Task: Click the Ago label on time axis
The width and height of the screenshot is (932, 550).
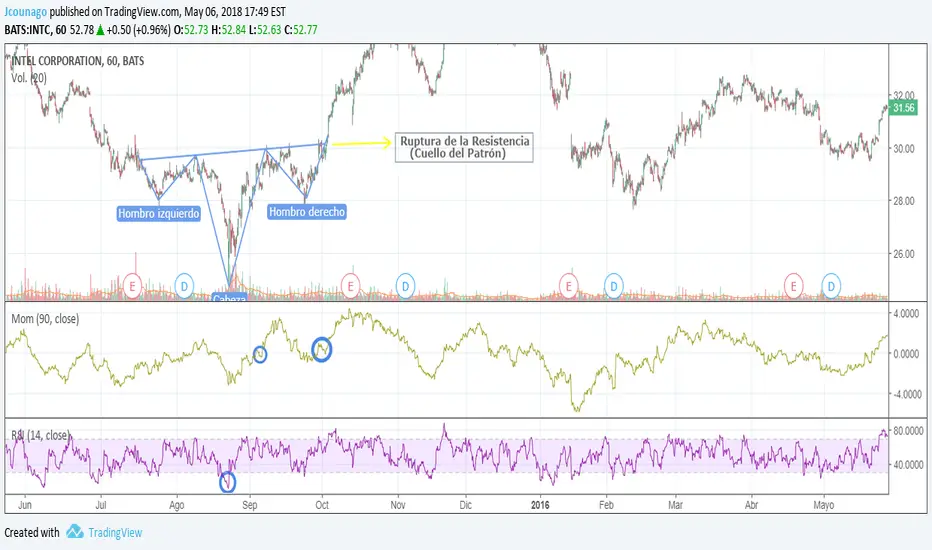Action: [x=177, y=505]
